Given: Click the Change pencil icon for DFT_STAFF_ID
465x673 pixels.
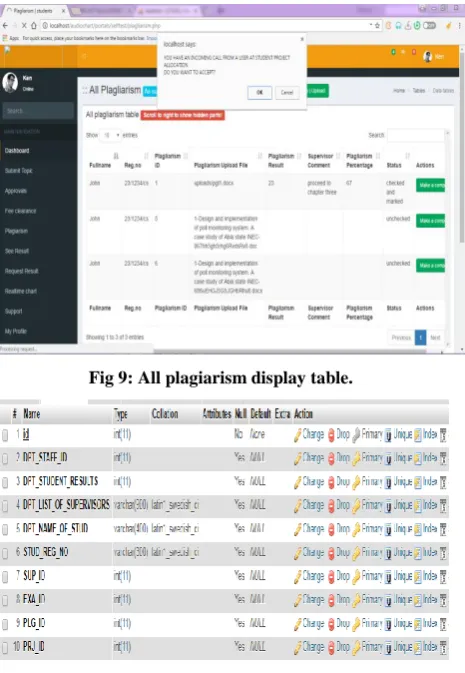Looking at the screenshot, I should pyautogui.click(x=298, y=459).
